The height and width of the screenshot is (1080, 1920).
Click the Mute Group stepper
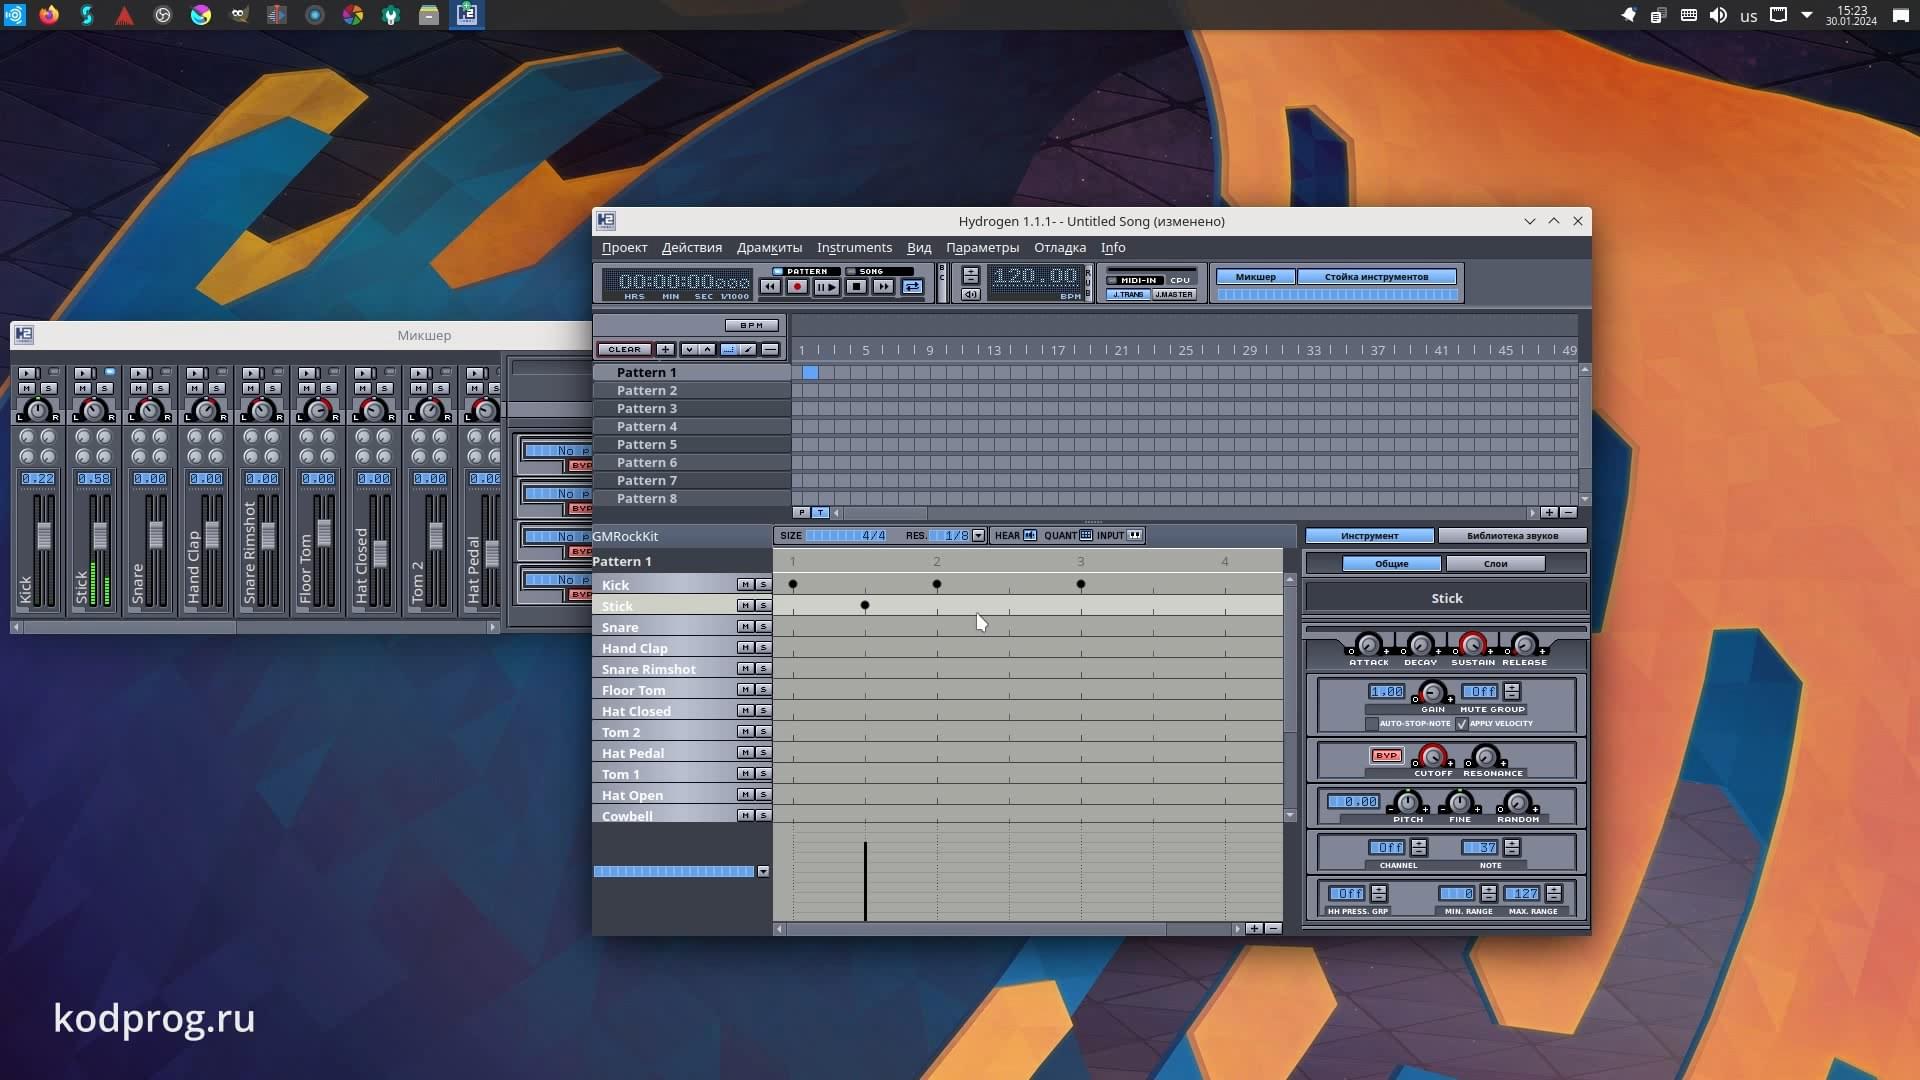point(1512,691)
